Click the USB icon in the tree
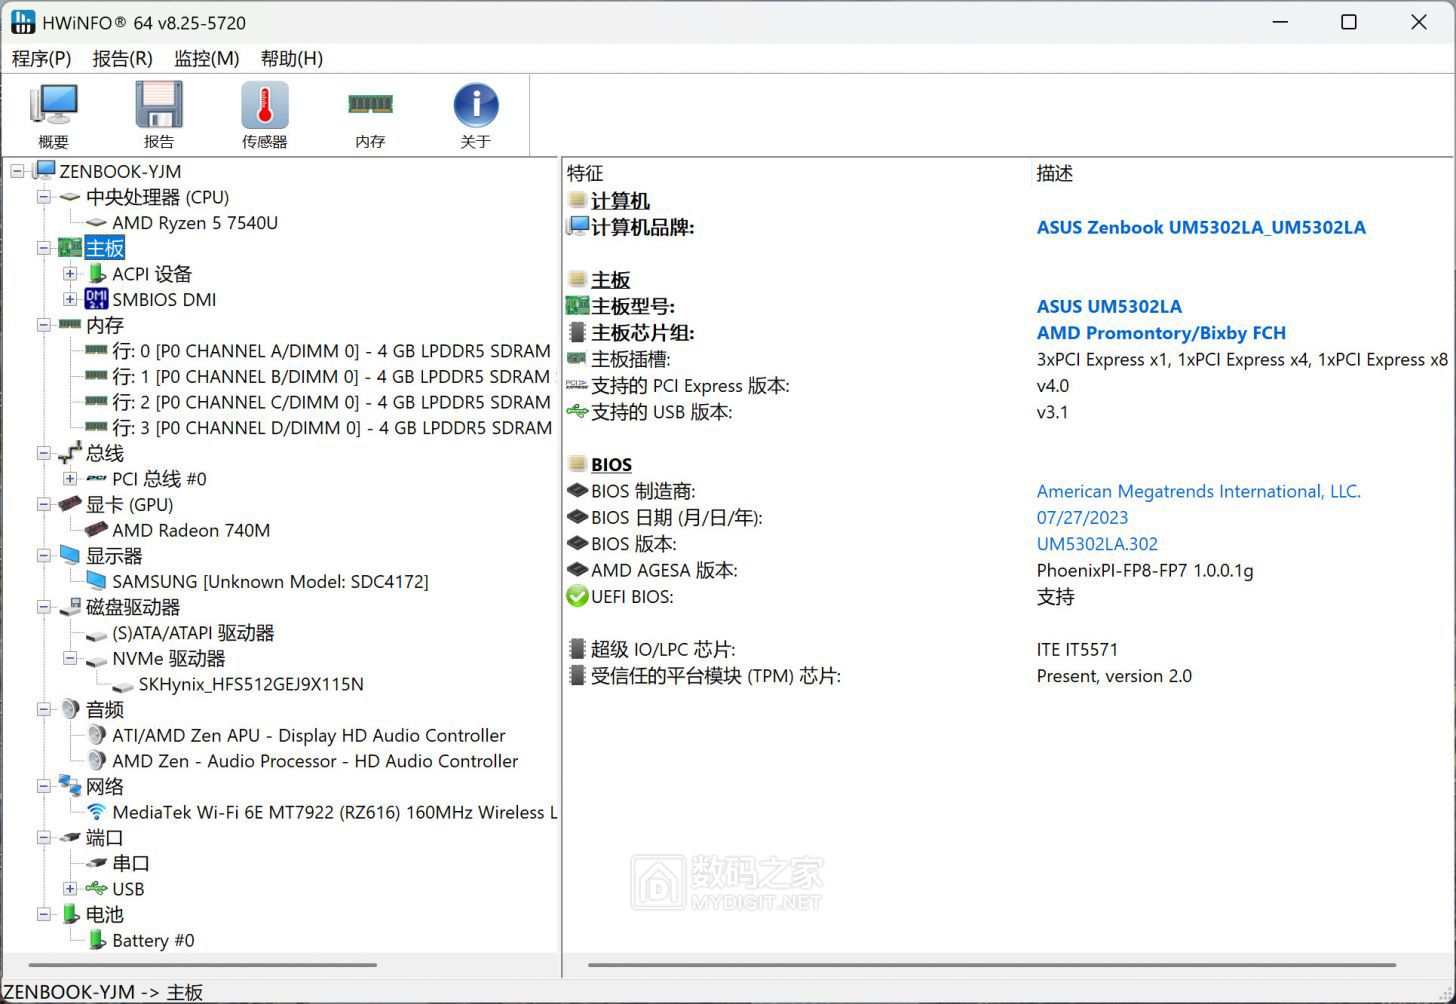This screenshot has width=1456, height=1004. pyautogui.click(x=97, y=888)
